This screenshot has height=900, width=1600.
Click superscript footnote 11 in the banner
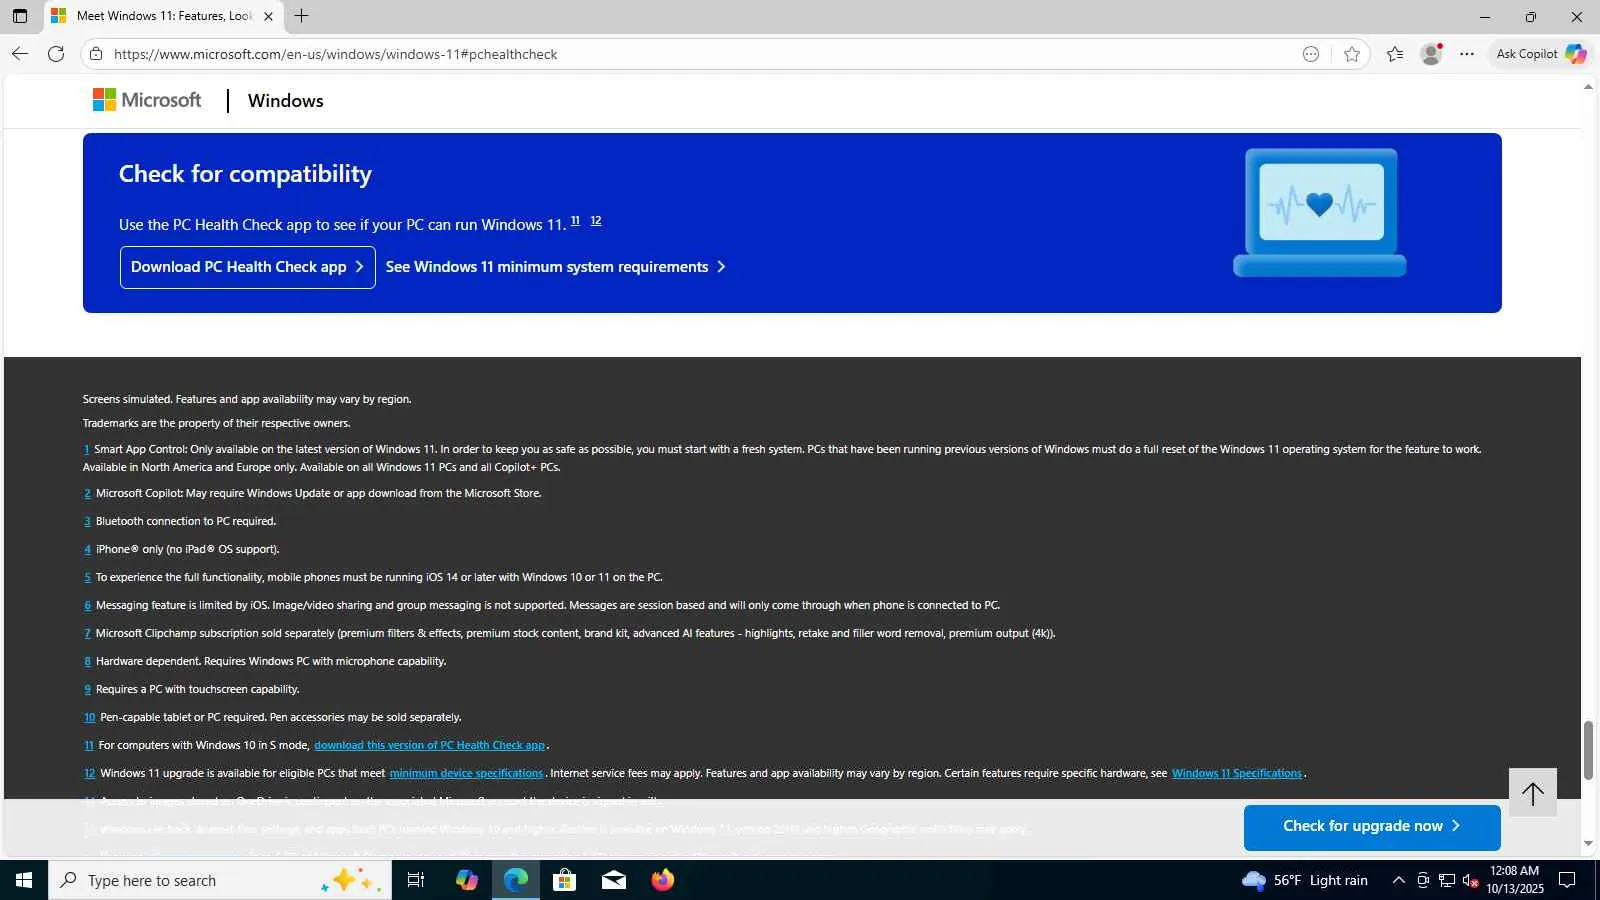[x=575, y=221]
